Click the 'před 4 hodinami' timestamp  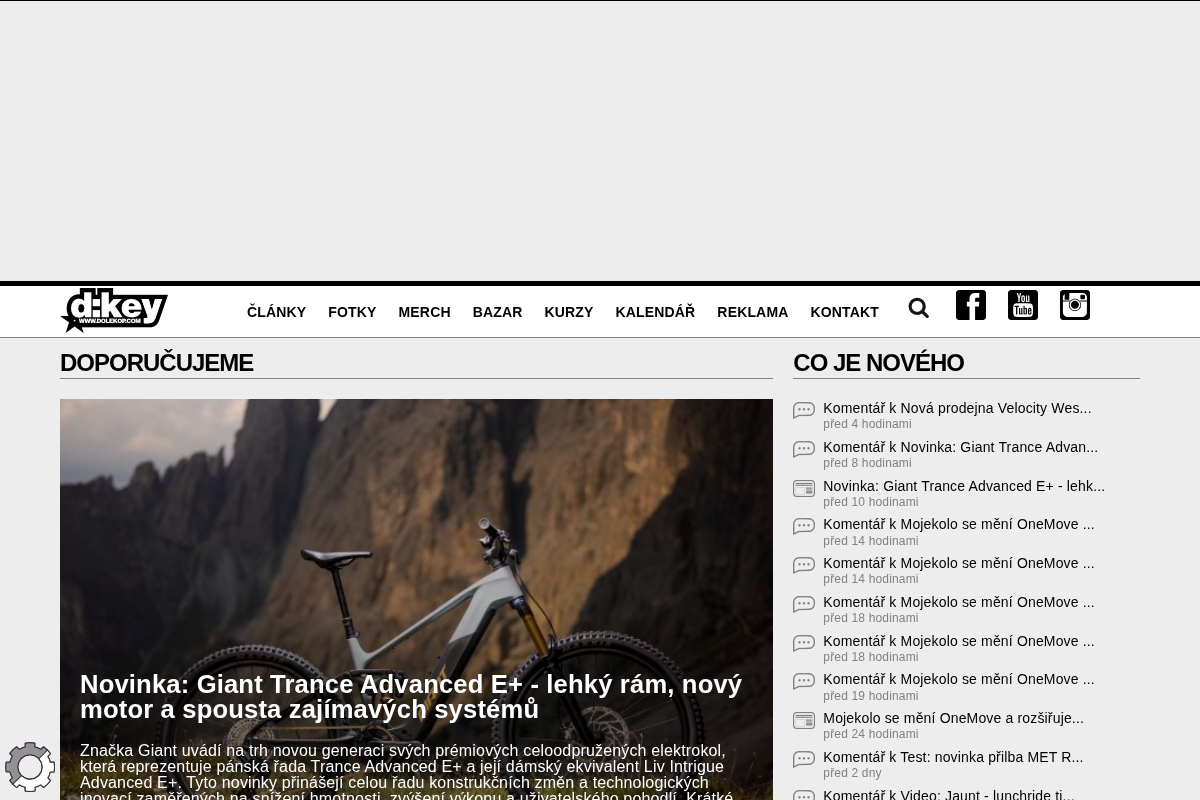pyautogui.click(x=867, y=424)
